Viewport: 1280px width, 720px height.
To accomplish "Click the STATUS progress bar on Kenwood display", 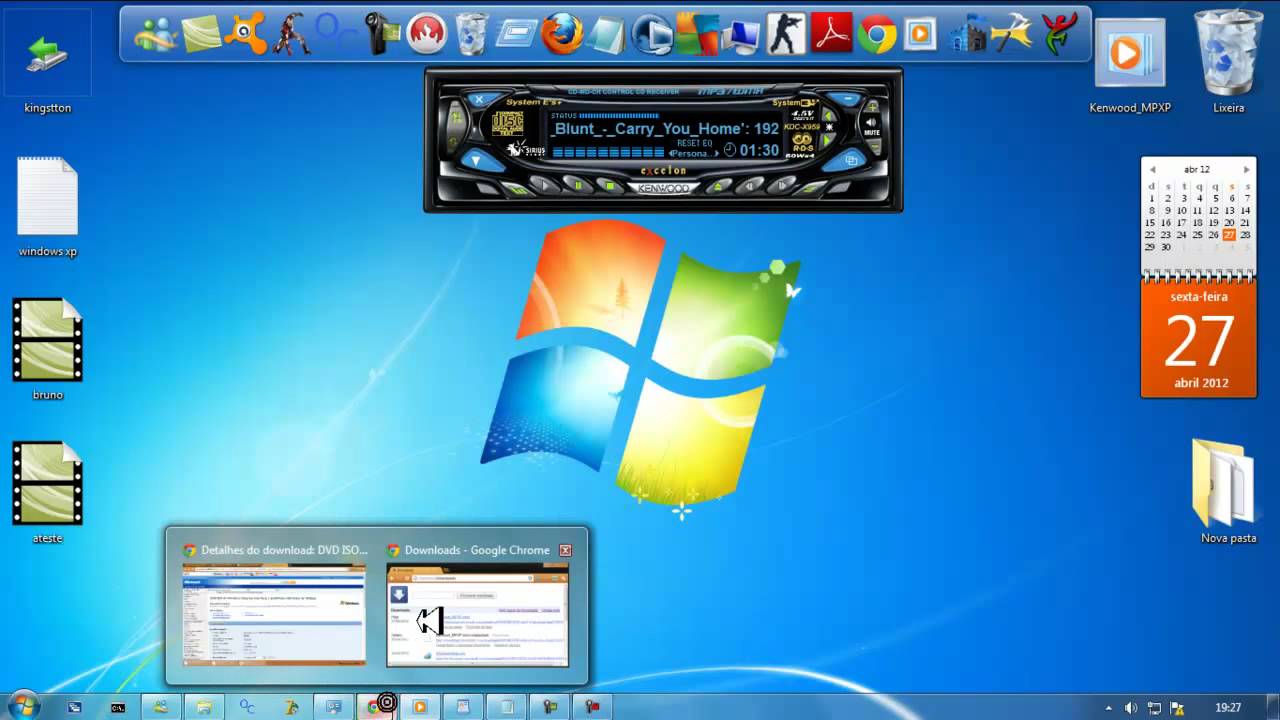I will tap(619, 115).
